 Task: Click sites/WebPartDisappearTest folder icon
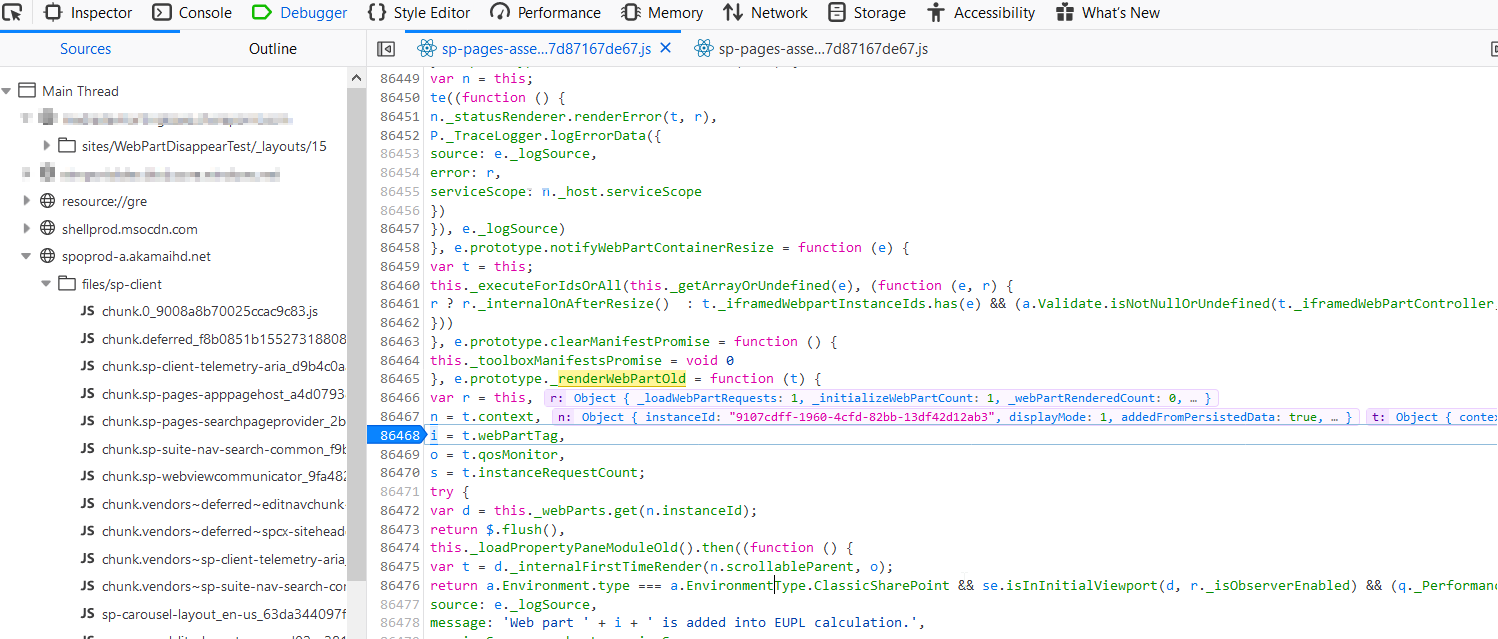coord(67,146)
